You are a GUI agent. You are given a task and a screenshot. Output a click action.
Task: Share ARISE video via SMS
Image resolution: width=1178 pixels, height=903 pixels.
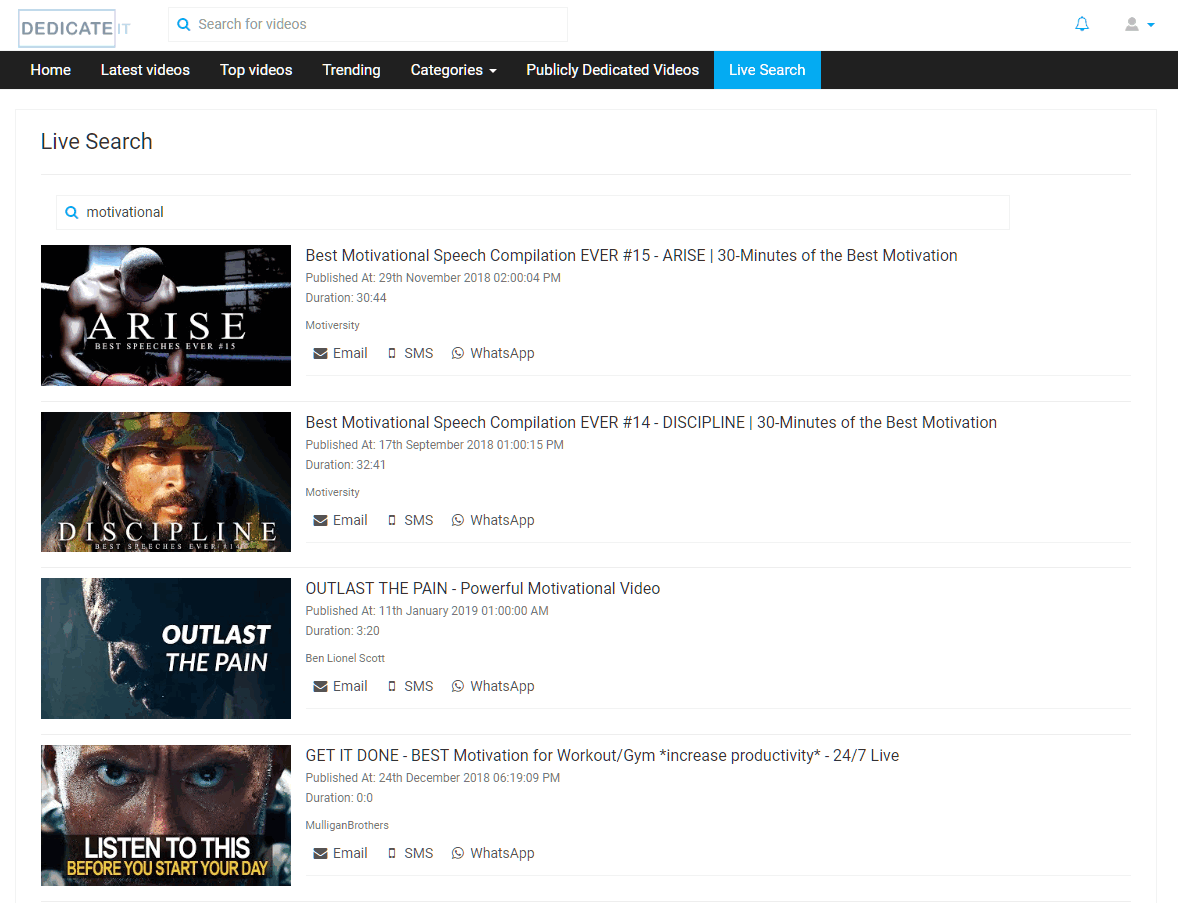click(x=410, y=353)
